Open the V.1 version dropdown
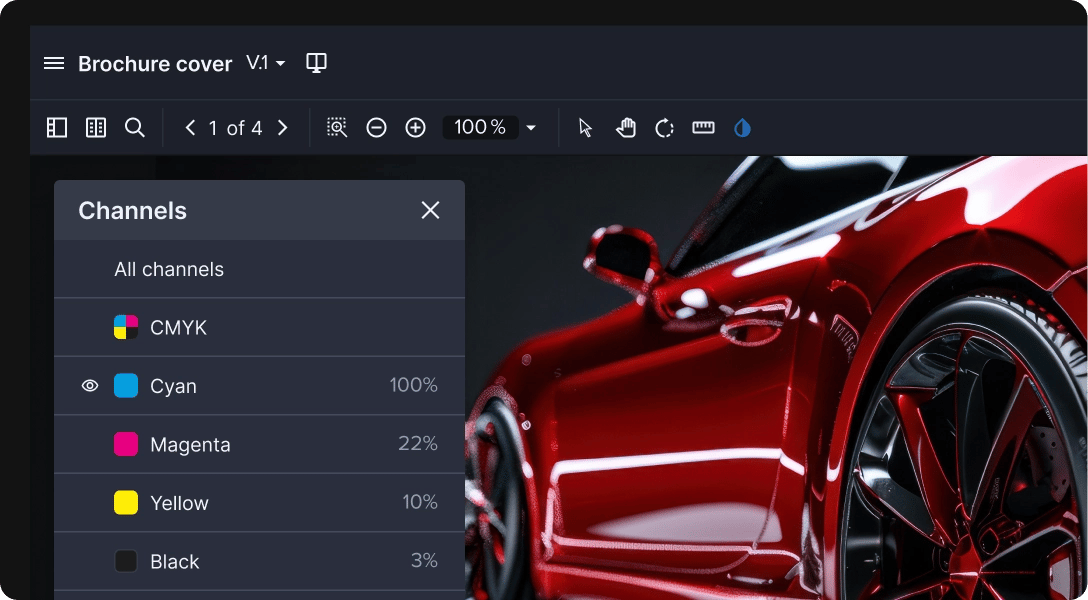The image size is (1088, 600). tap(266, 63)
